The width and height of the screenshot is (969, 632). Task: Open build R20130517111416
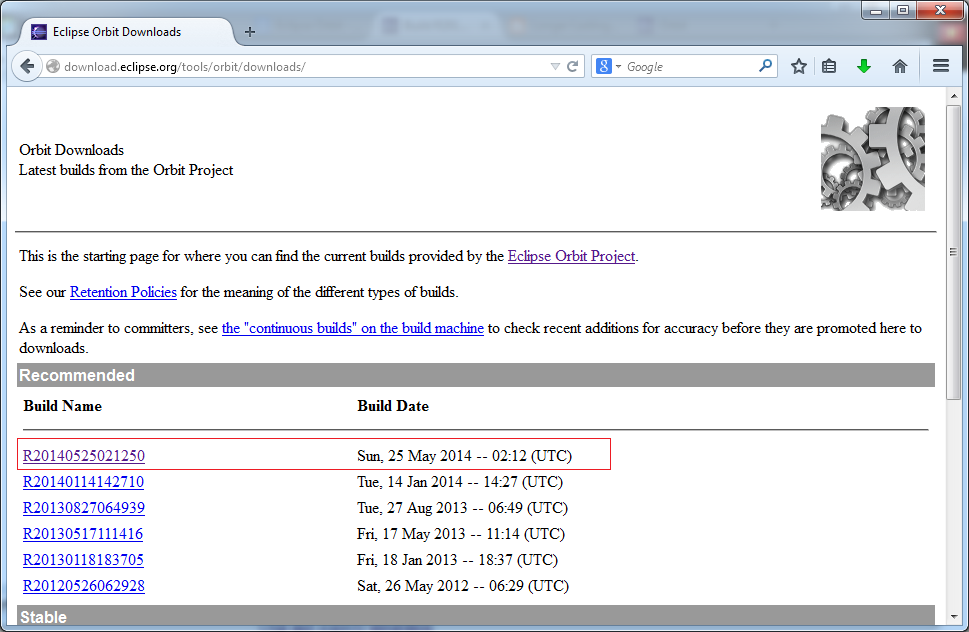click(83, 534)
